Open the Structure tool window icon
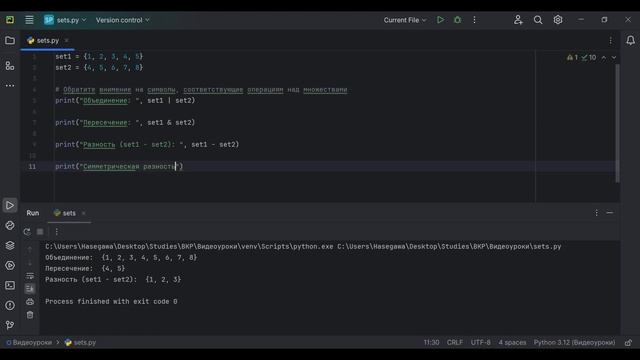This screenshot has width=640, height=360. click(x=10, y=66)
